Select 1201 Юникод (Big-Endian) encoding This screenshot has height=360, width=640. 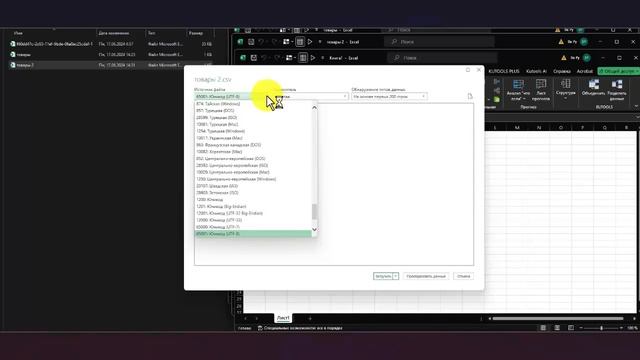pyautogui.click(x=253, y=207)
